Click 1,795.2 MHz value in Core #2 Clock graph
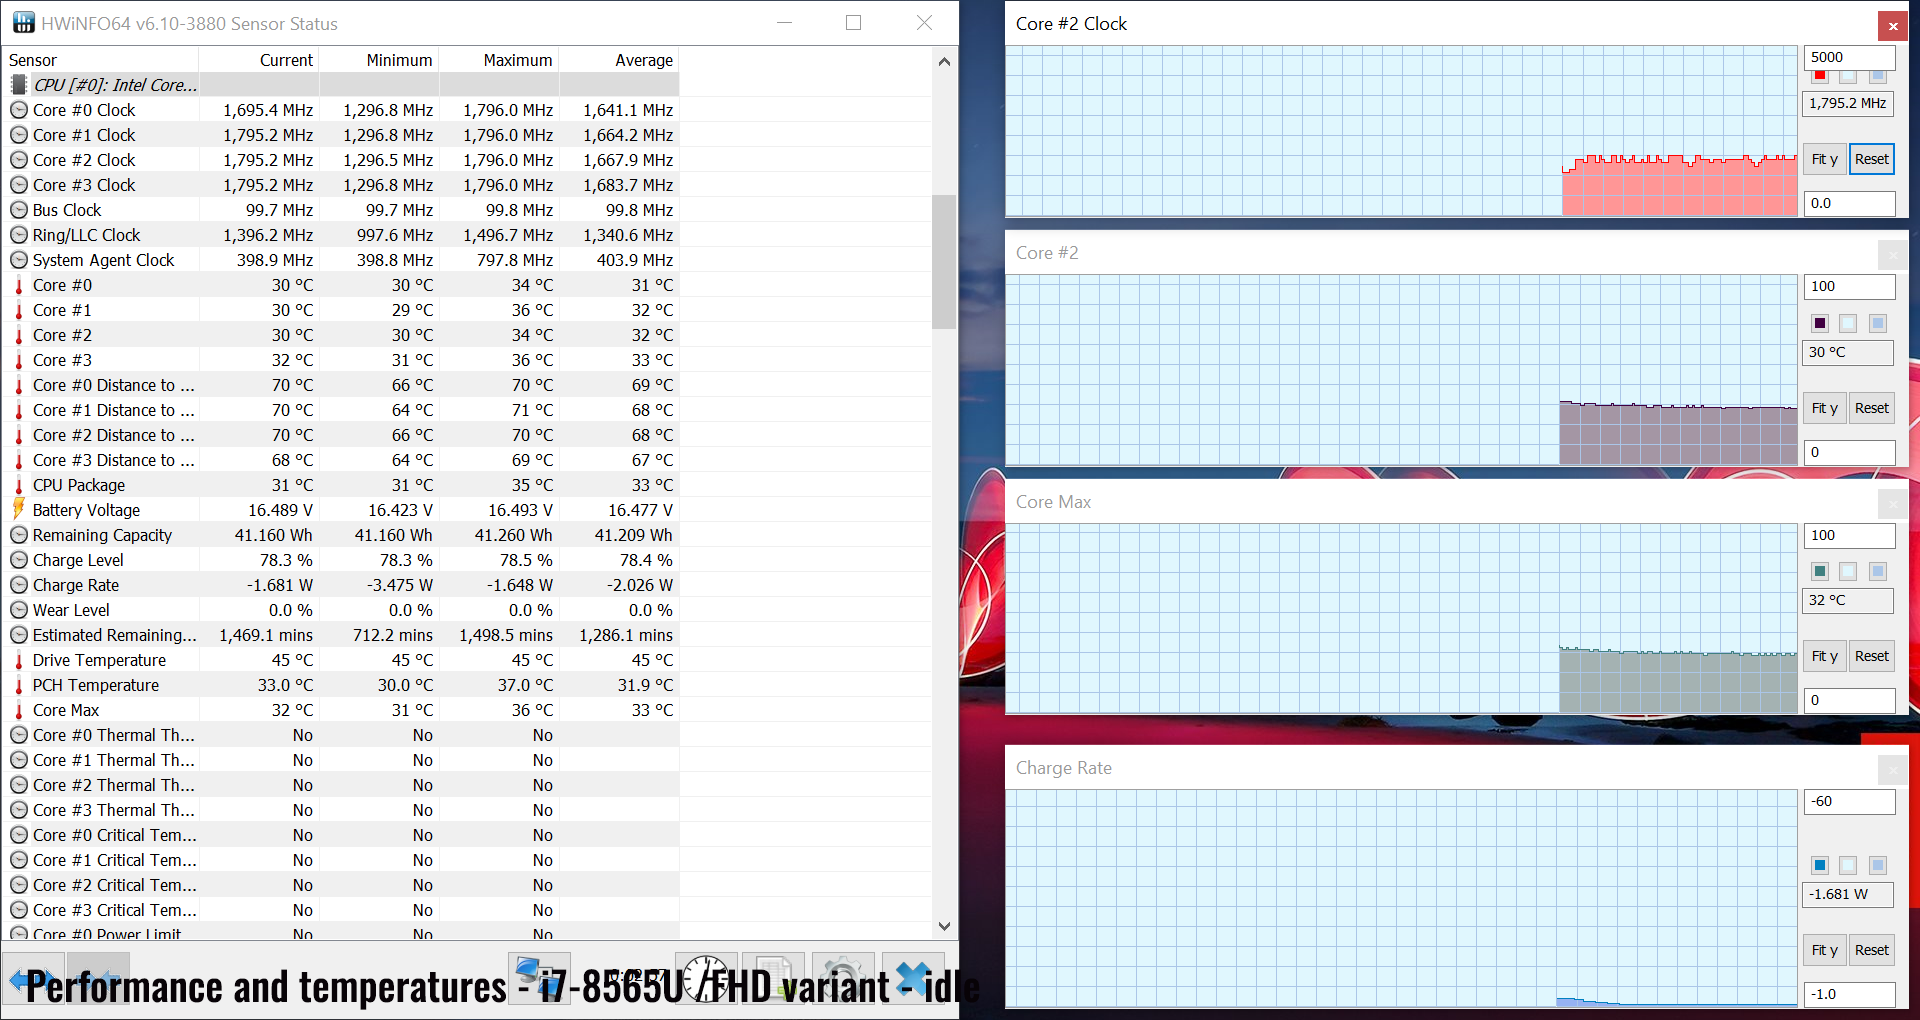The image size is (1920, 1020). [1848, 103]
